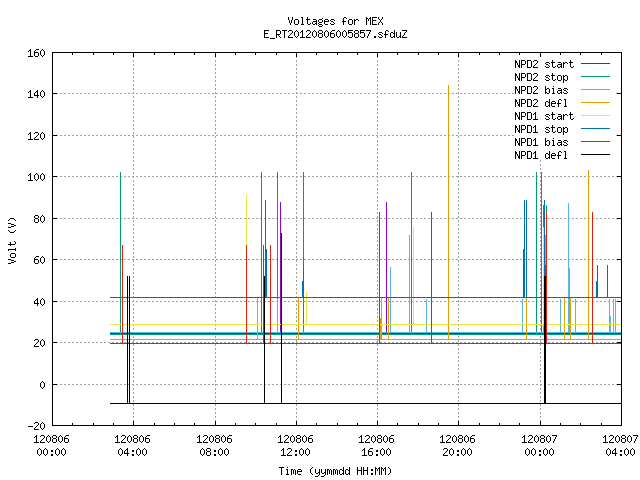Click the y-axis tick value -20
Viewport: 640px width, 480px height.
(36, 426)
